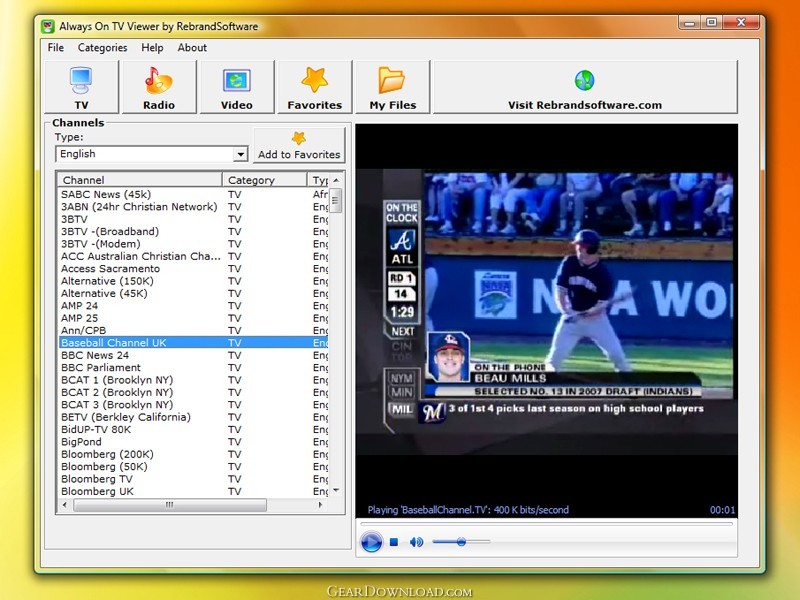Click the vertical scrollbar thumb
Image resolution: width=800 pixels, height=600 pixels.
335,200
